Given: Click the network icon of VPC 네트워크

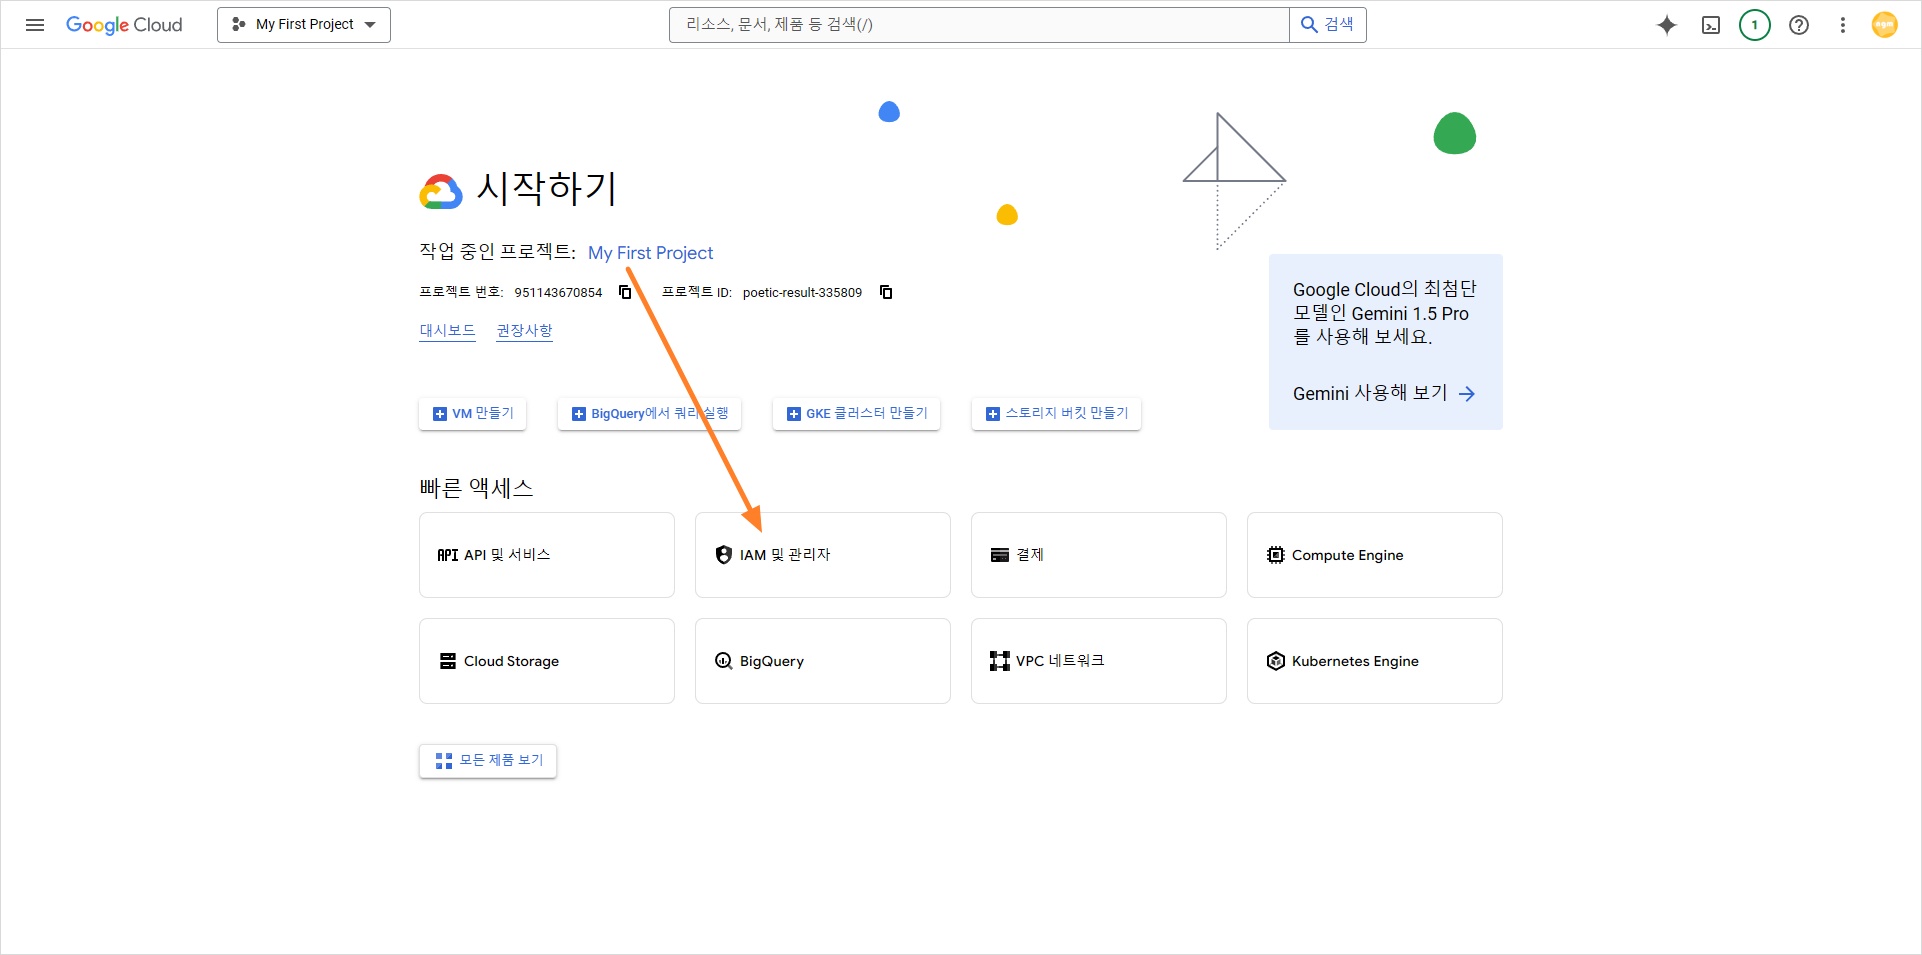Looking at the screenshot, I should pyautogui.click(x=1000, y=661).
